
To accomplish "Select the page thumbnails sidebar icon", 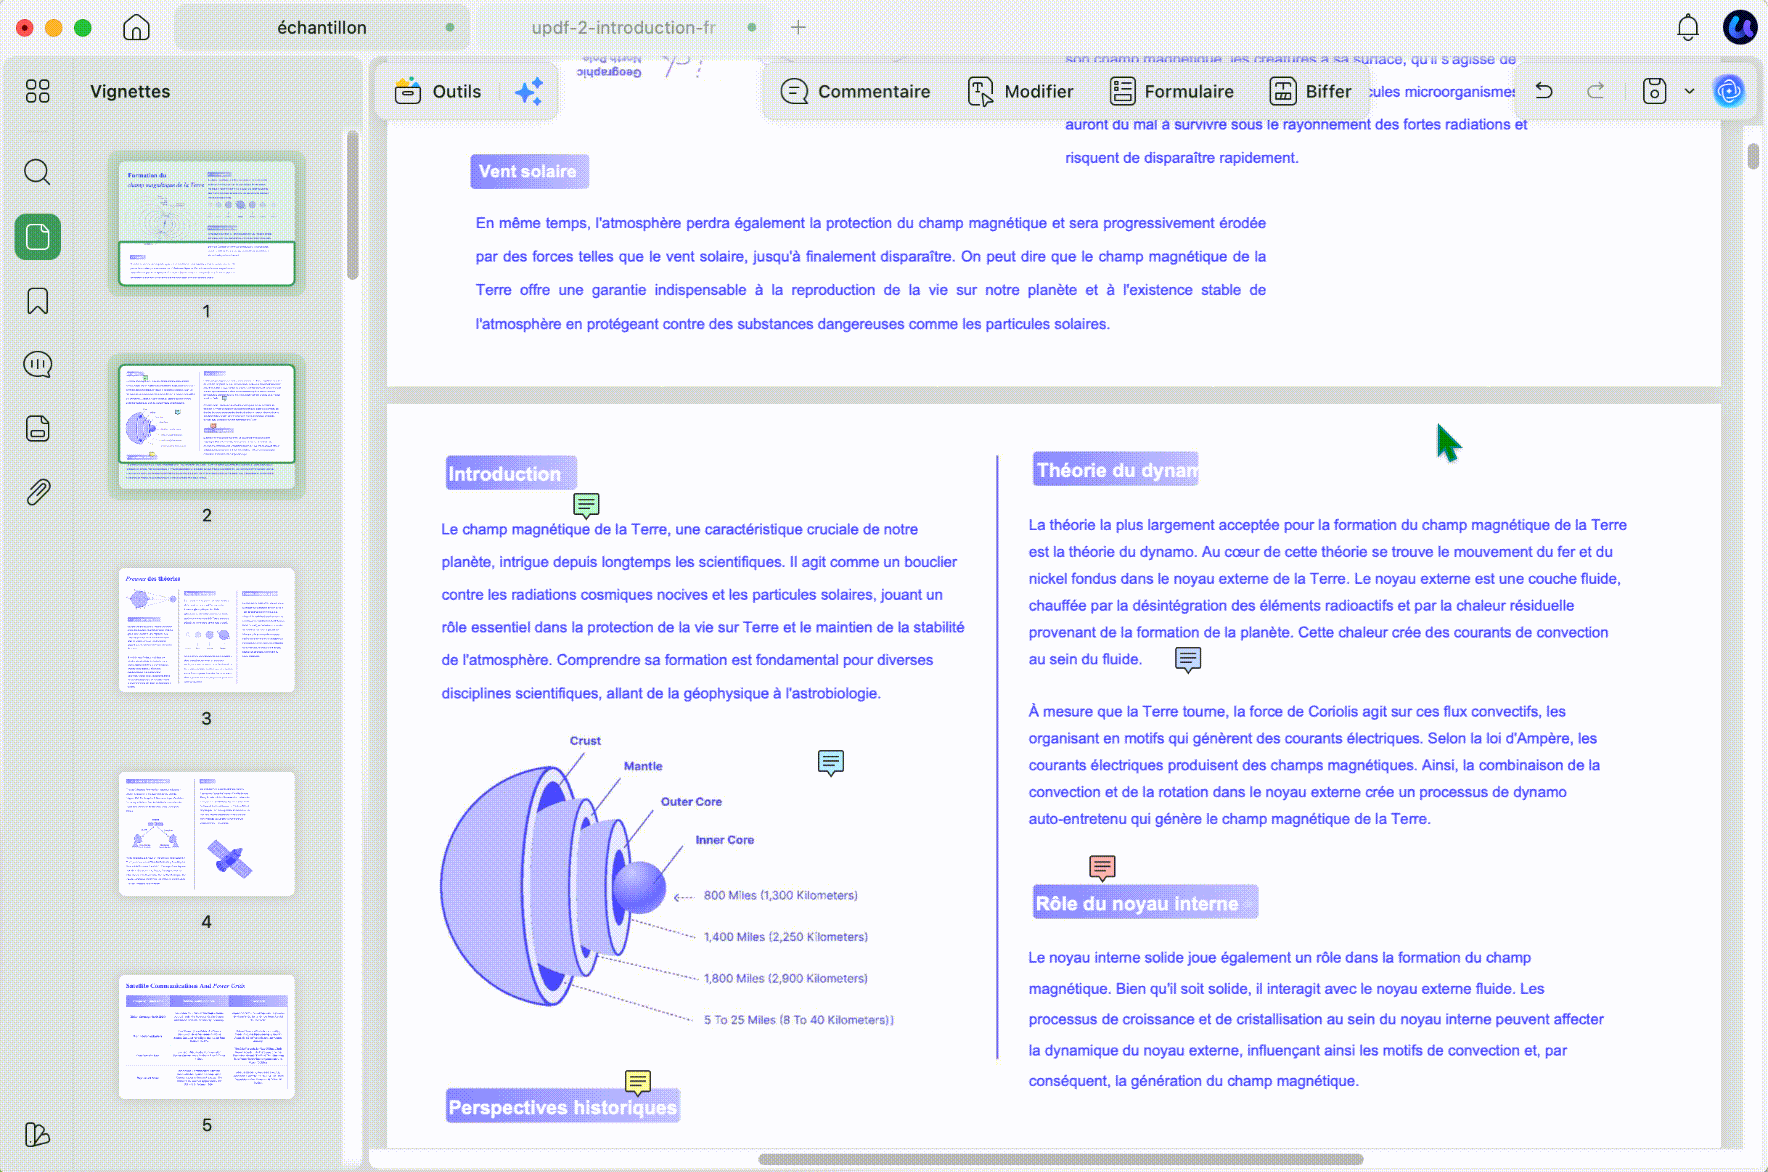I will [x=38, y=237].
